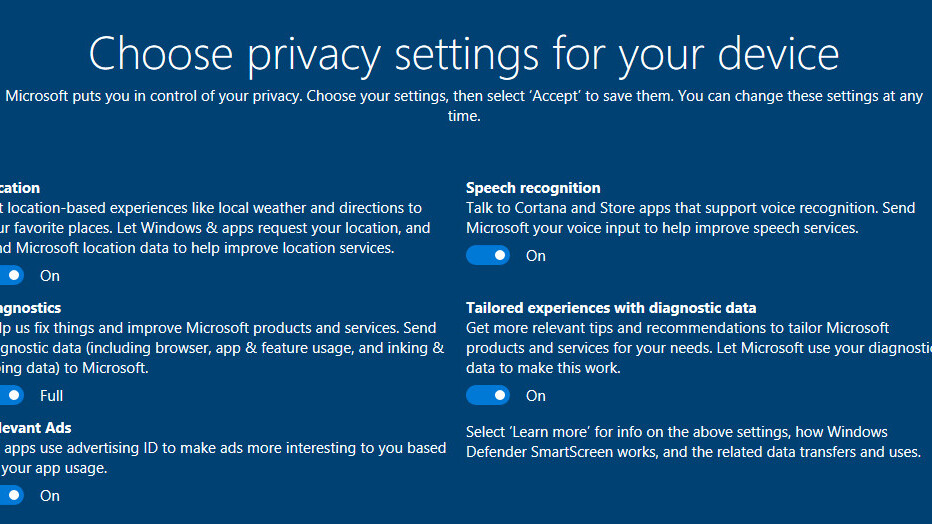Disable Tailored experiences with diagnostic data toggle
The width and height of the screenshot is (932, 524).
coord(488,396)
